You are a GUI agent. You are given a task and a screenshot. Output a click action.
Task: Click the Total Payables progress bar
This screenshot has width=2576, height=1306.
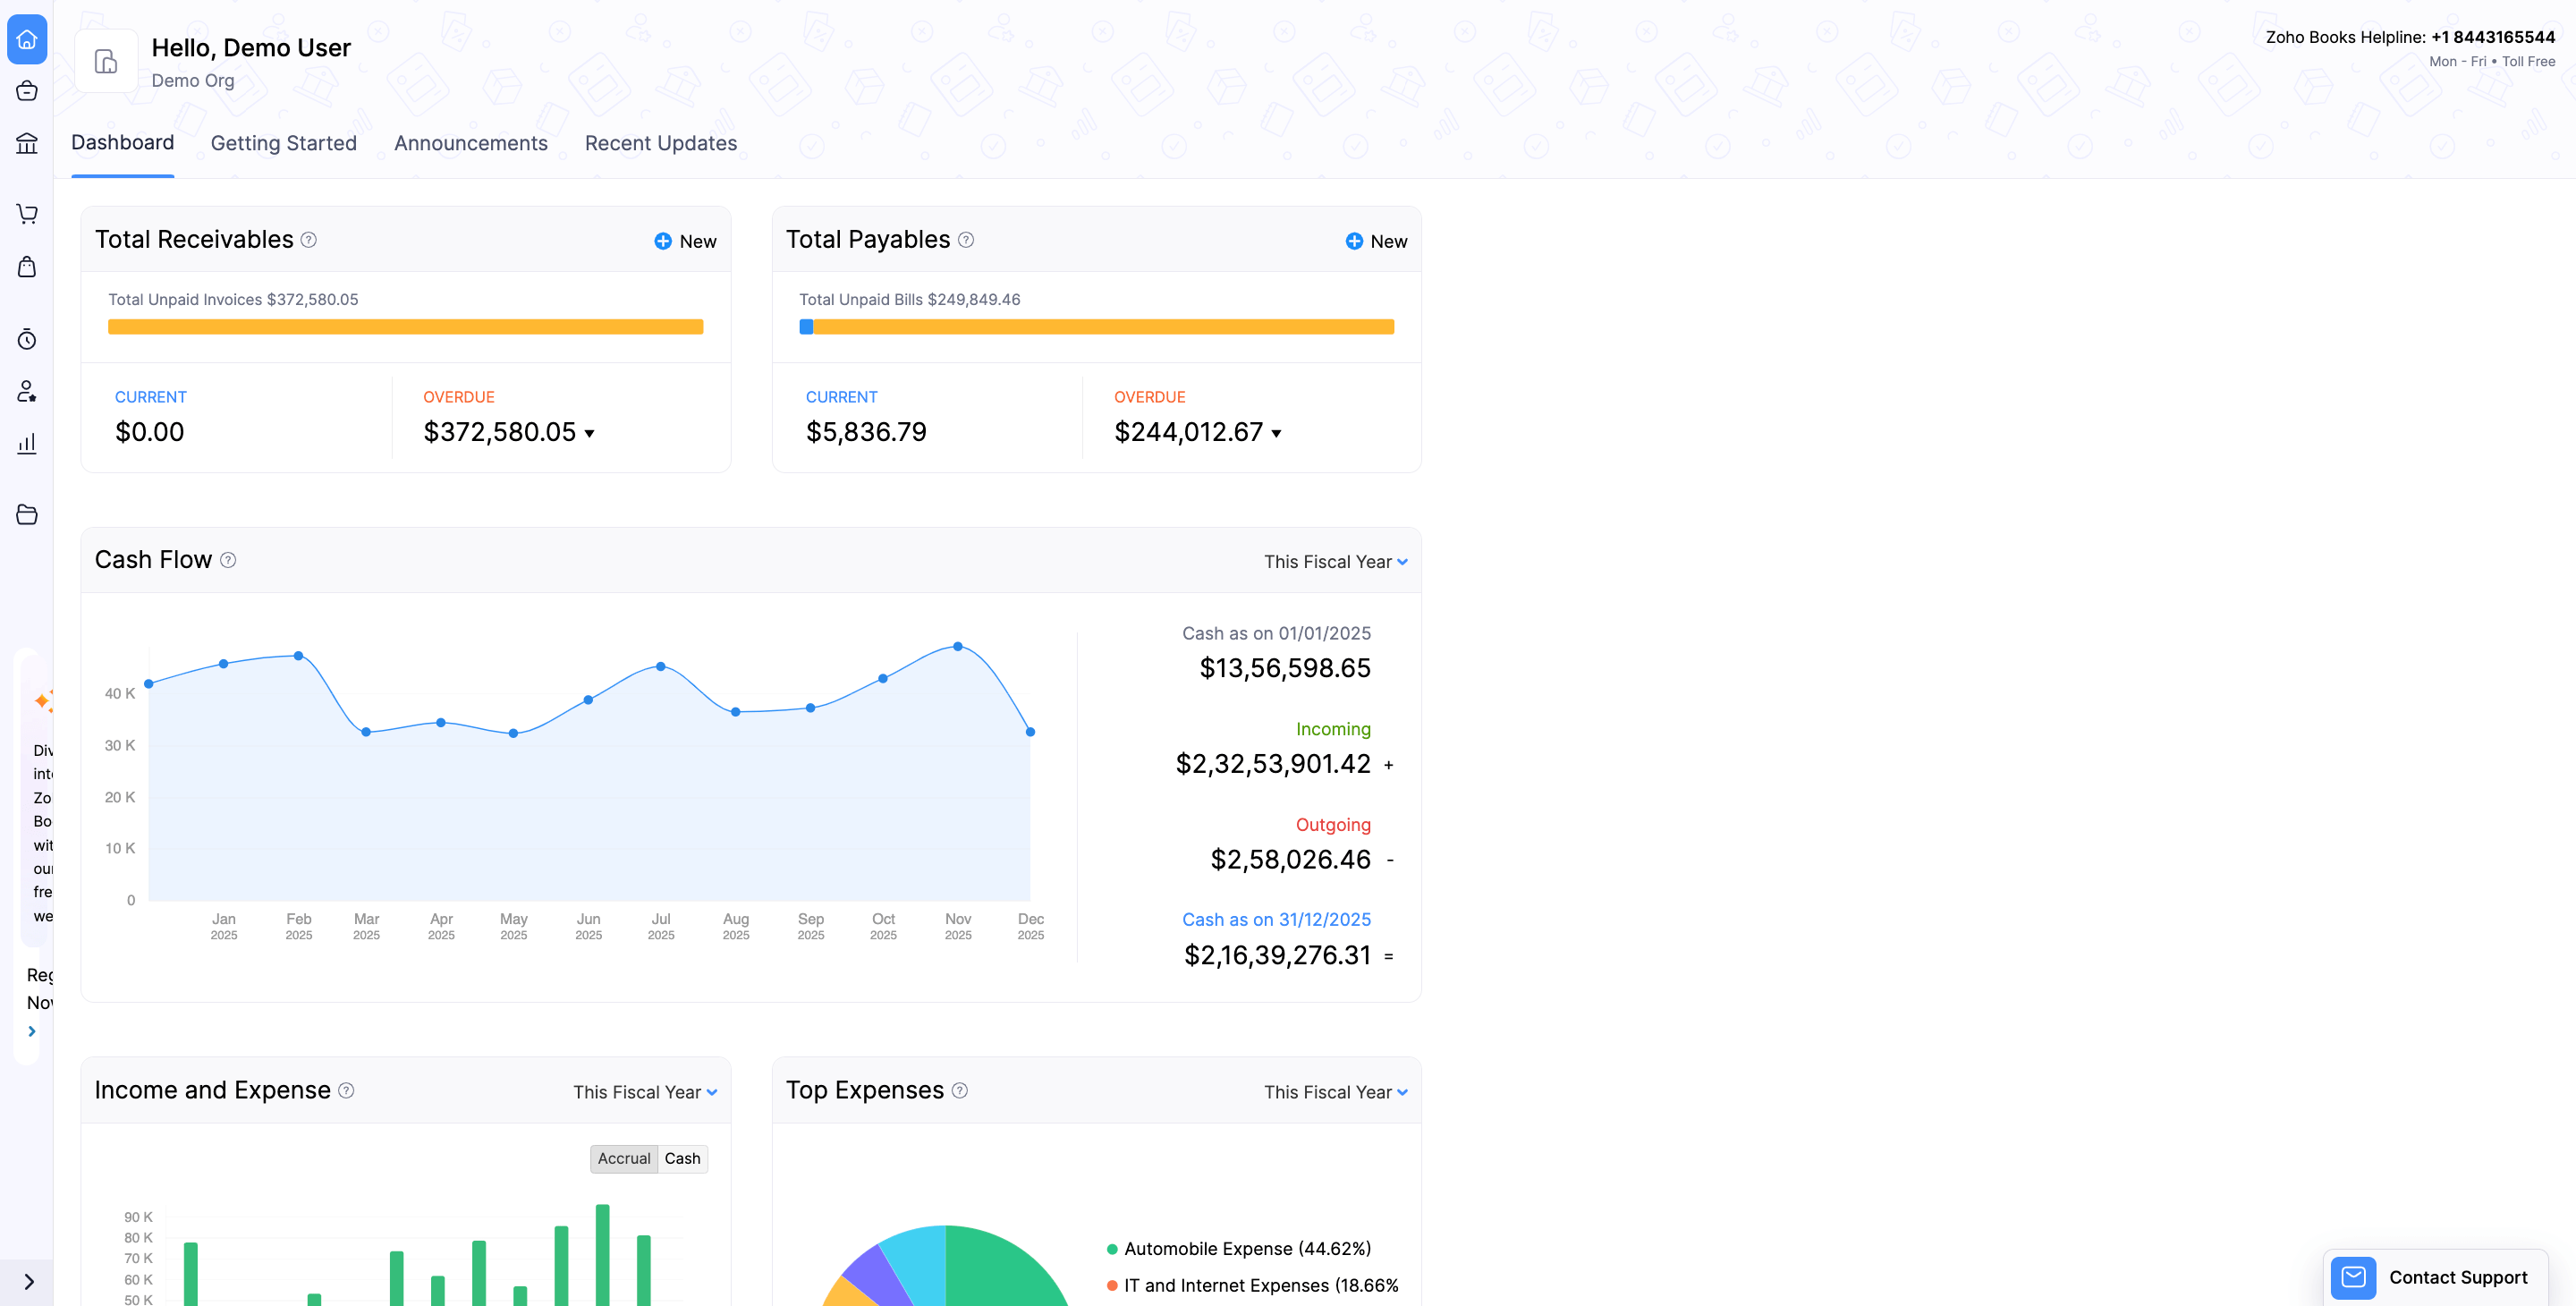(x=1097, y=326)
